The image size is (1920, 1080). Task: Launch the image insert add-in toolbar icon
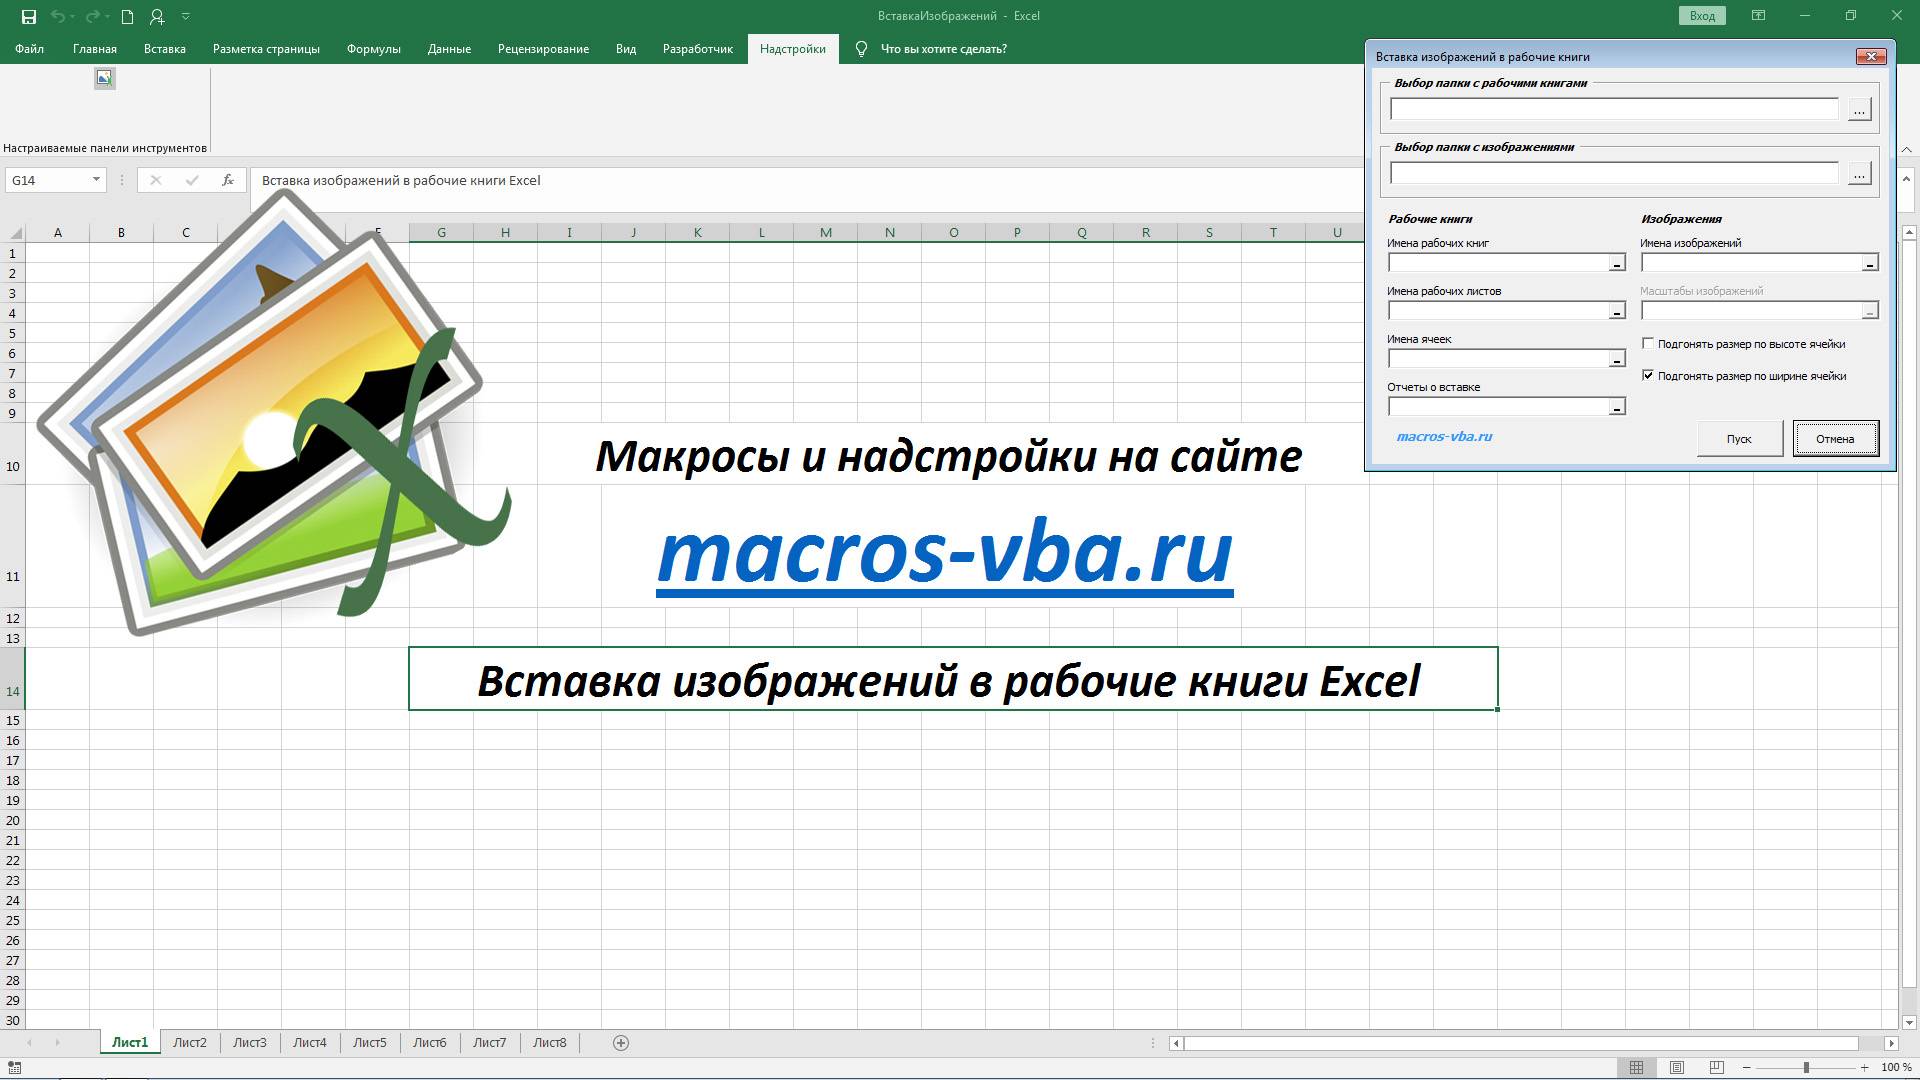tap(105, 78)
